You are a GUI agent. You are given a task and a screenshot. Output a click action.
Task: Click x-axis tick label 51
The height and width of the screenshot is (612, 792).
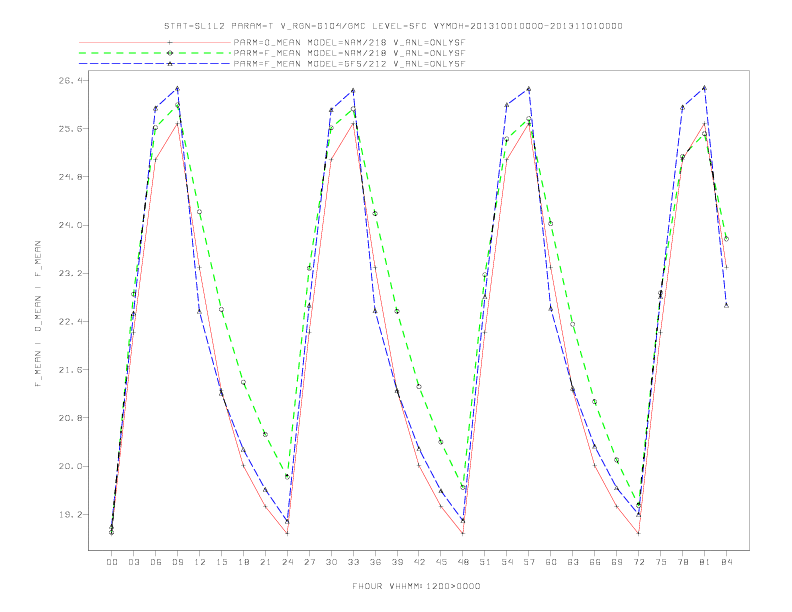[x=485, y=562]
